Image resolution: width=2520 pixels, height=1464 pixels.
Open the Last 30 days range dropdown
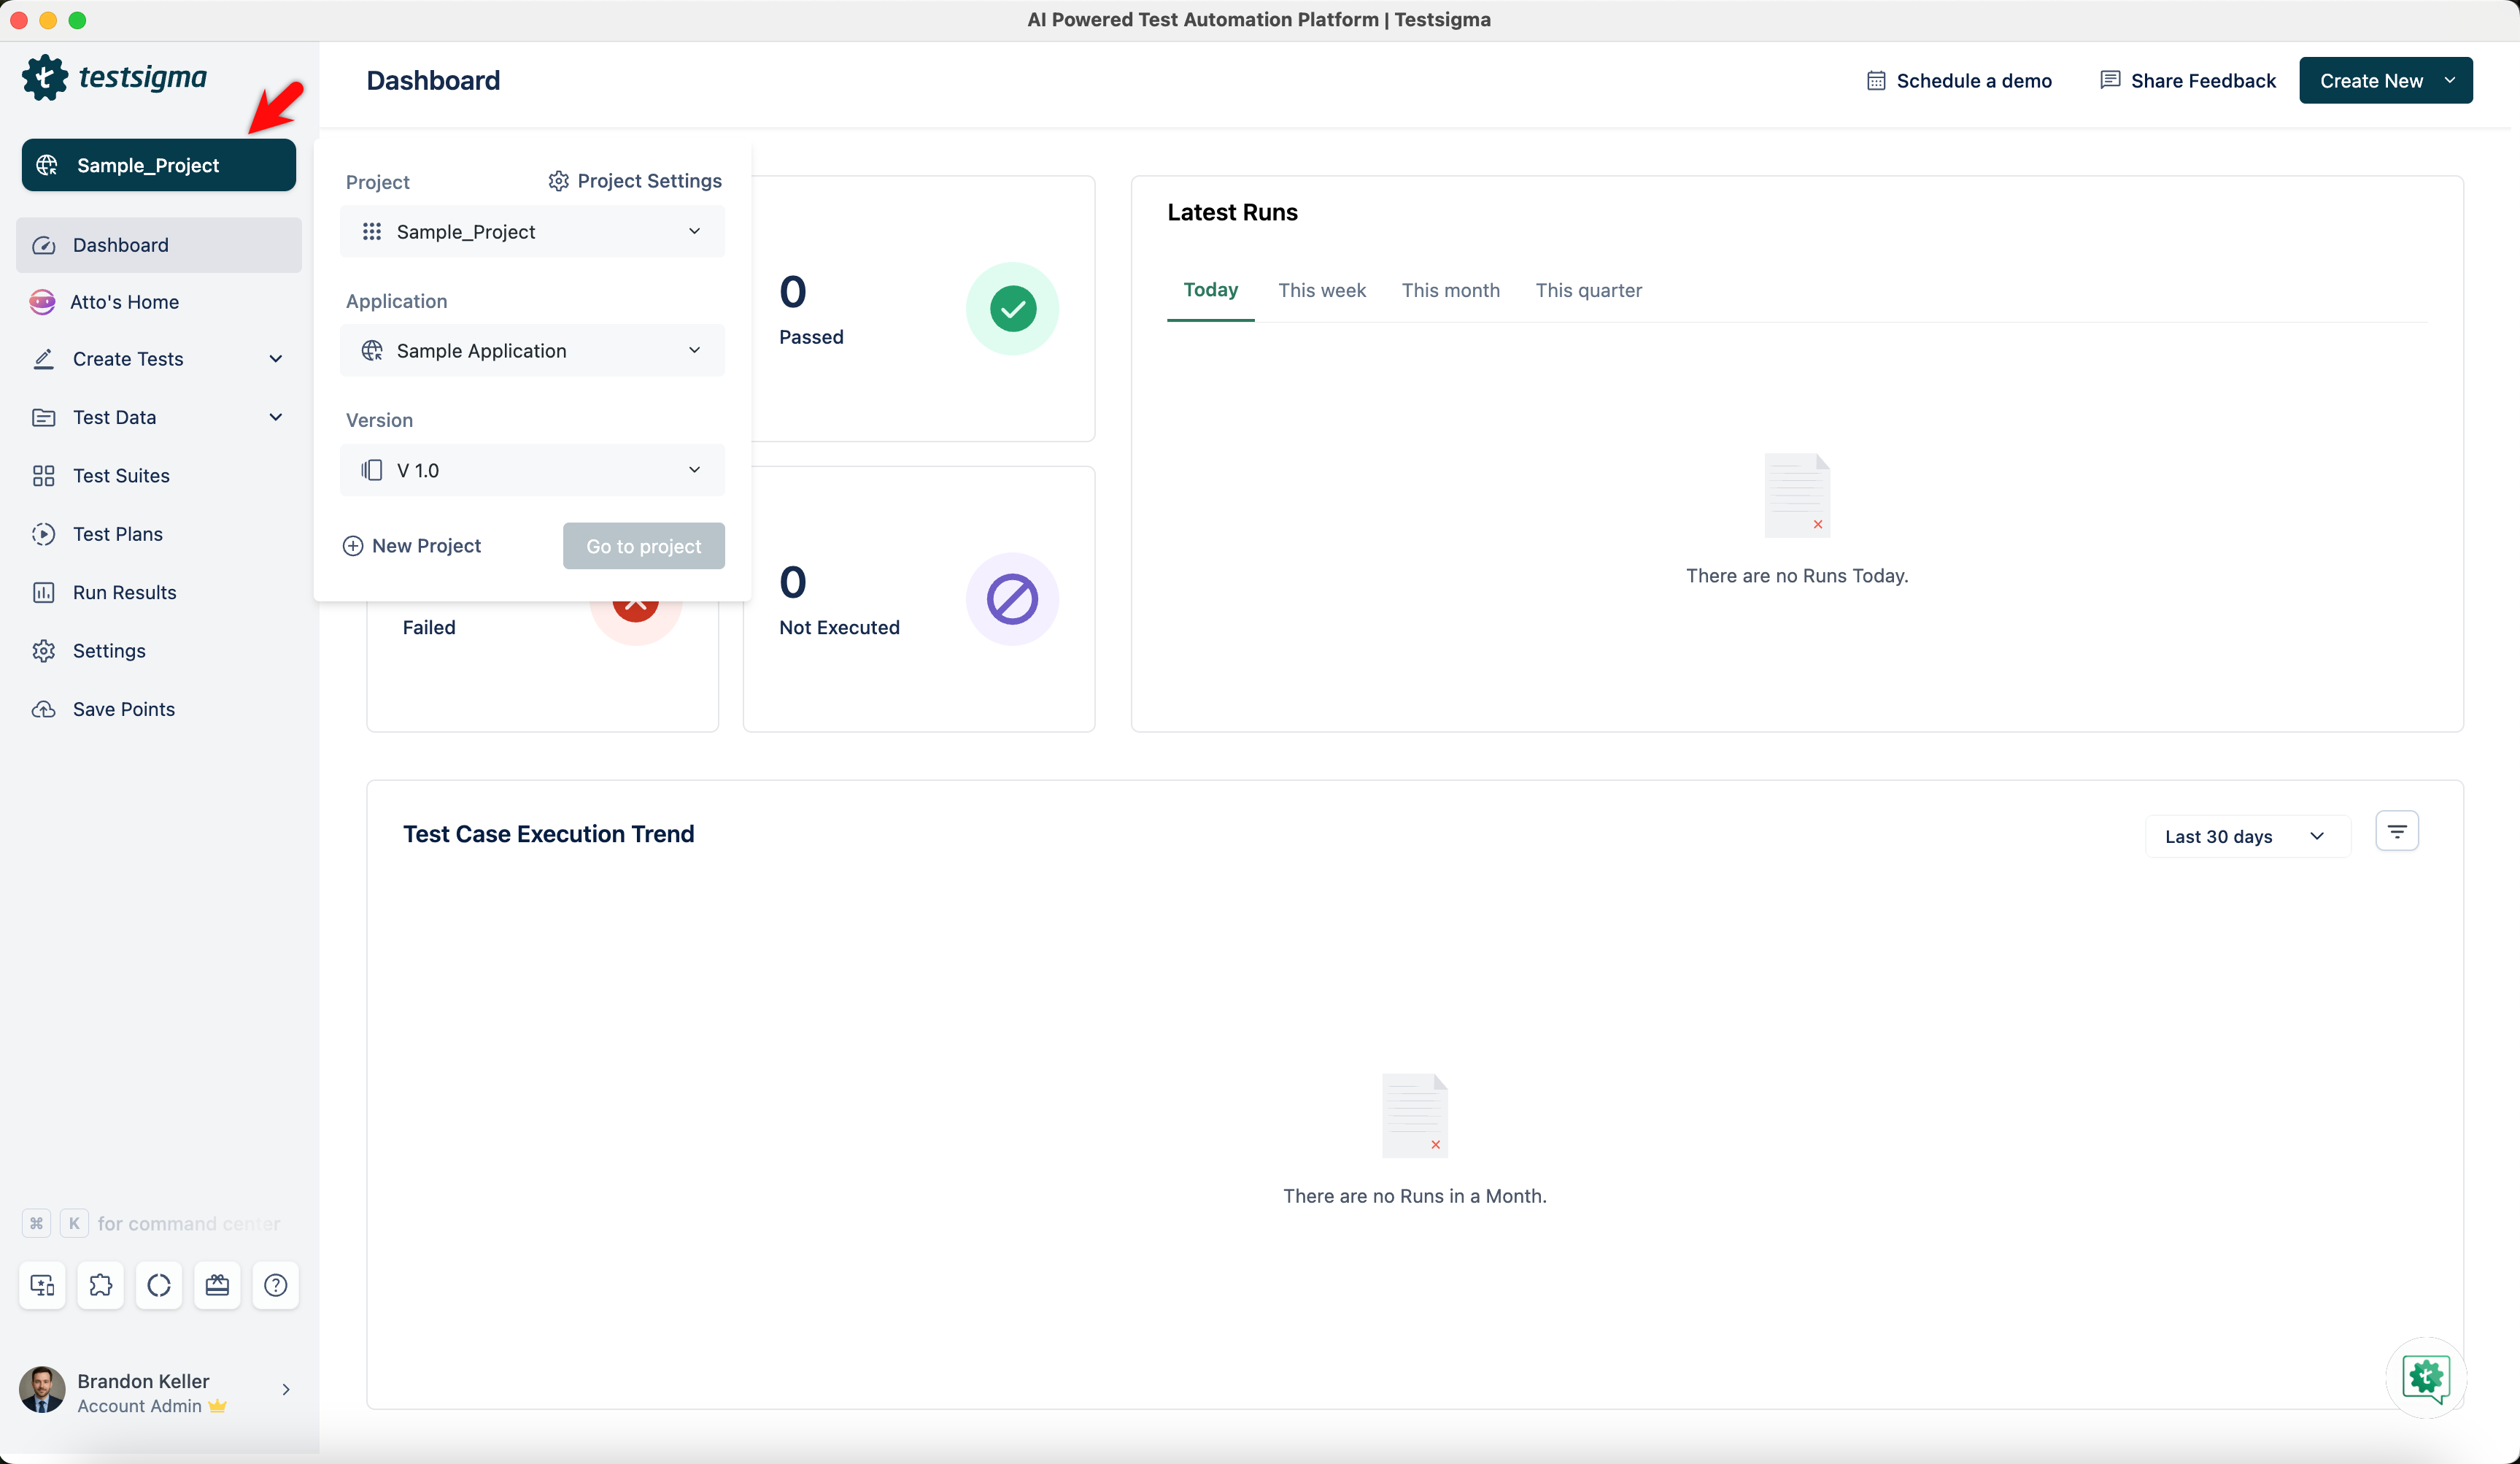coord(2246,836)
